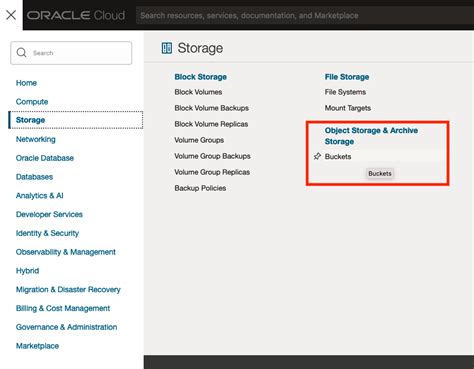Open Volume Group Replicas
Screen dimensions: 474x369
point(212,172)
